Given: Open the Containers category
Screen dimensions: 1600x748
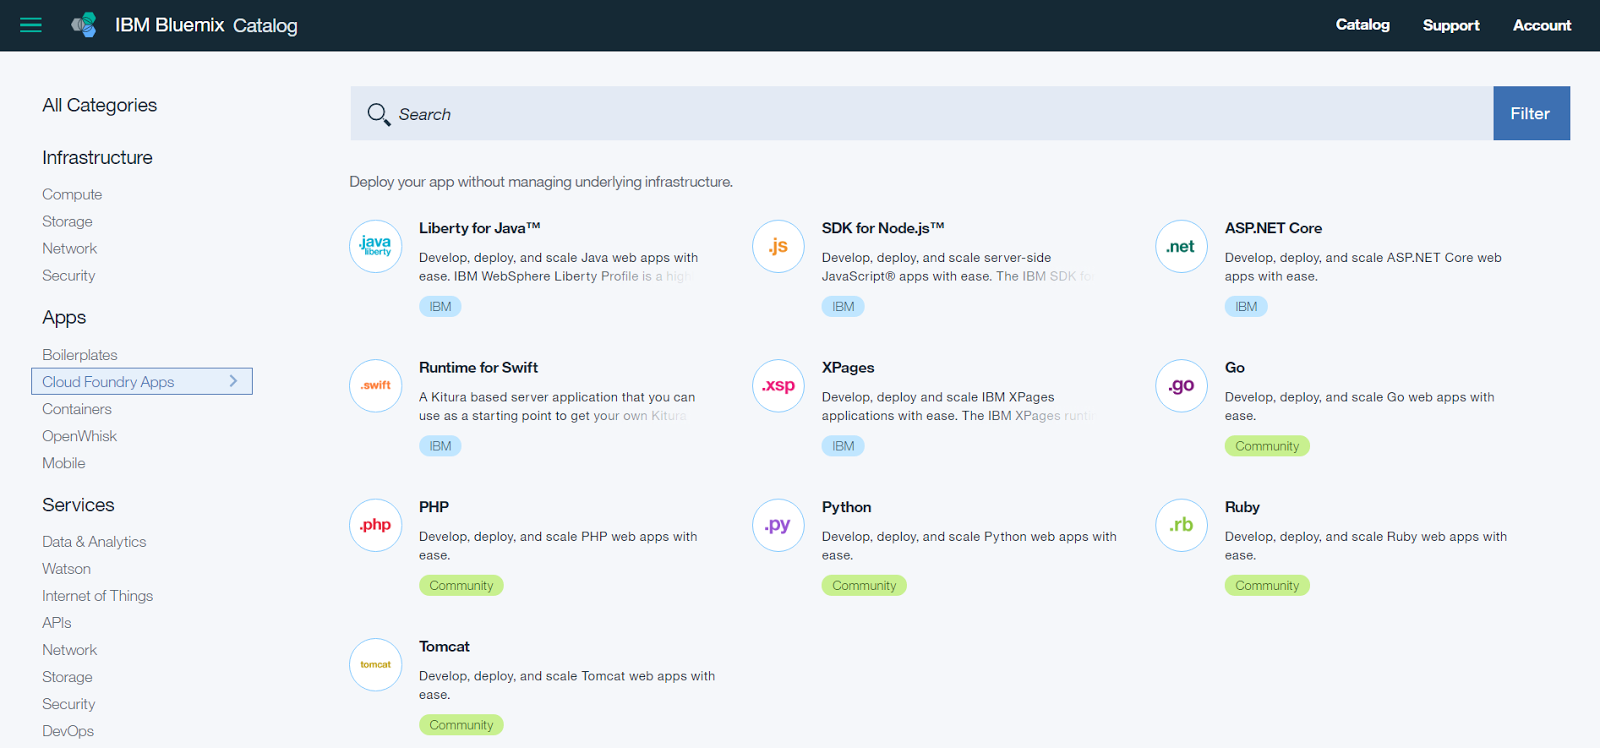Looking at the screenshot, I should pos(76,408).
